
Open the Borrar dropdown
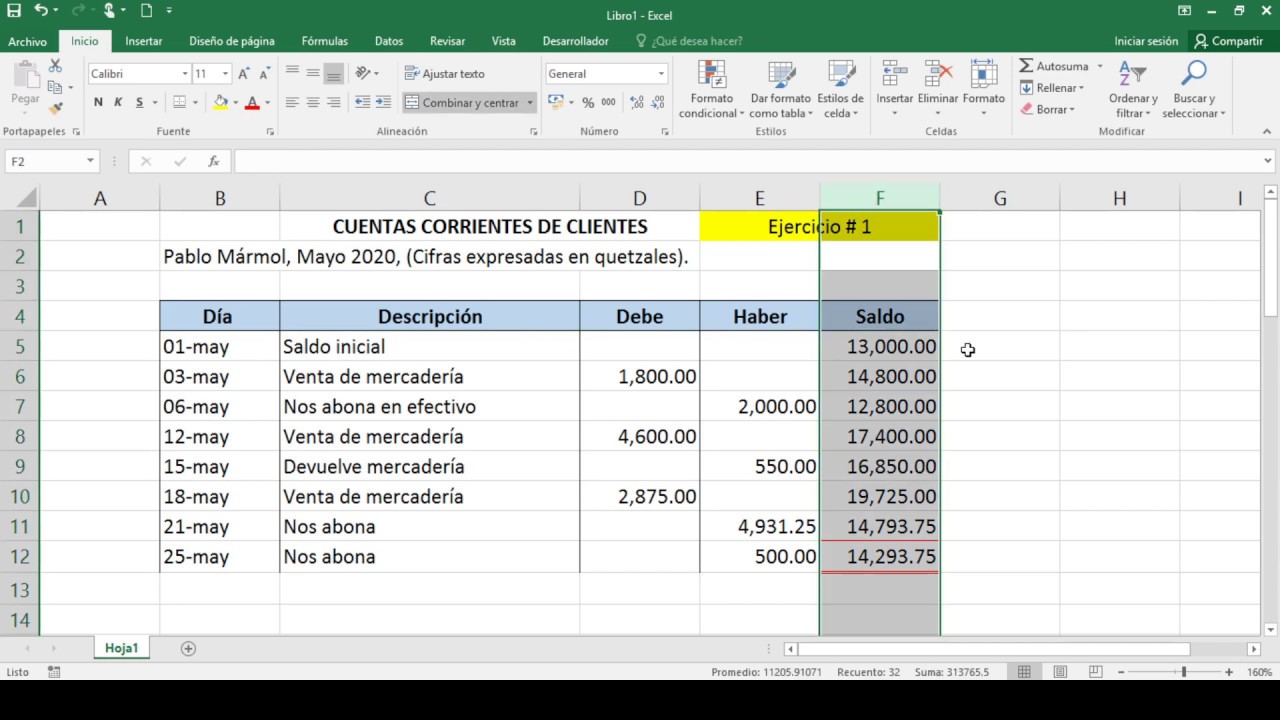[1048, 109]
